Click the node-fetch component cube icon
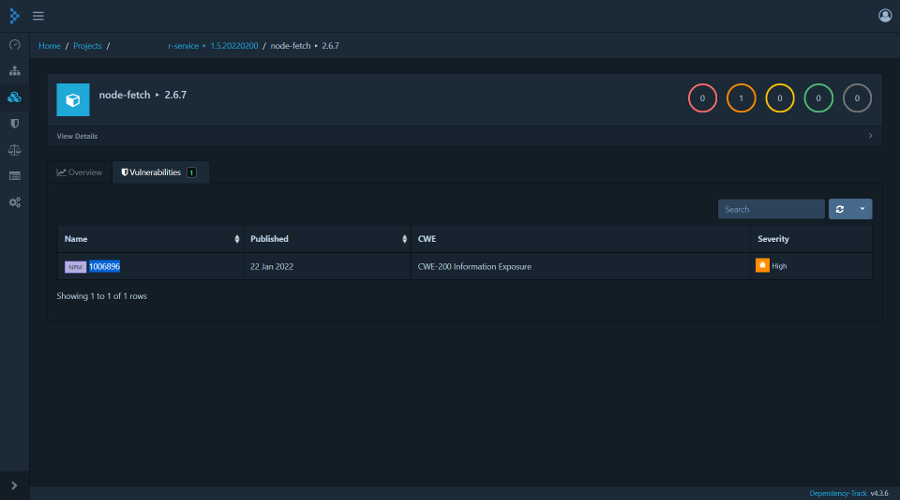Viewport: 900px width, 500px height. point(73,100)
